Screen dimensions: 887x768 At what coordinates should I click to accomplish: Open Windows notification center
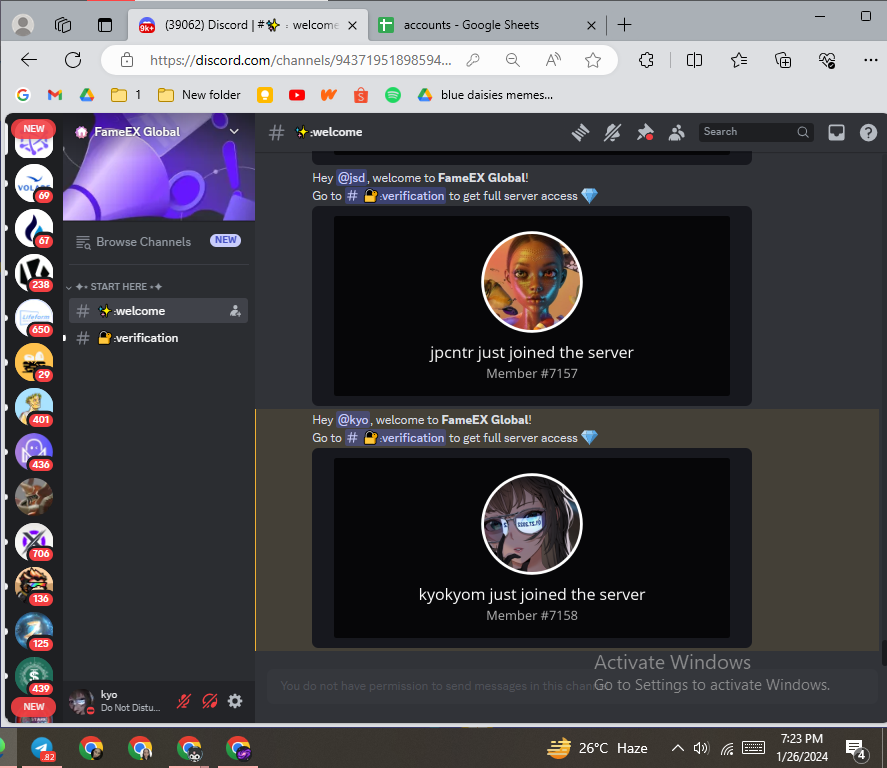coord(856,750)
